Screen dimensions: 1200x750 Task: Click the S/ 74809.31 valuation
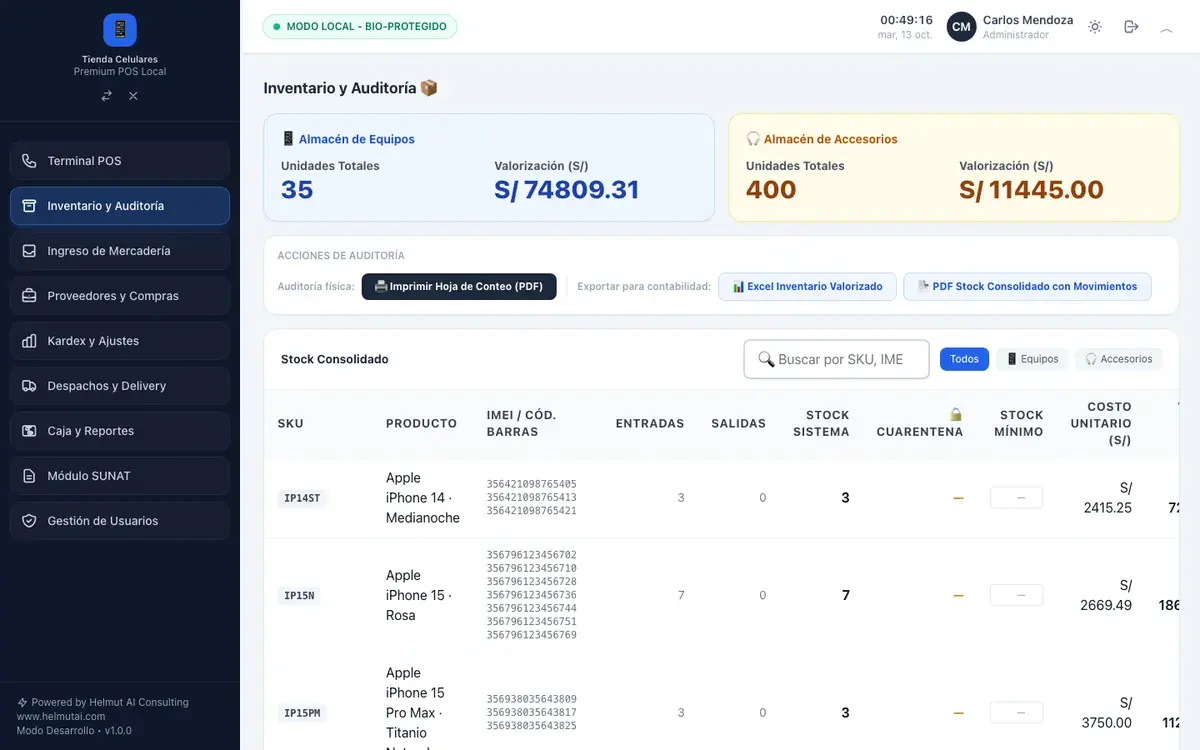coord(566,190)
